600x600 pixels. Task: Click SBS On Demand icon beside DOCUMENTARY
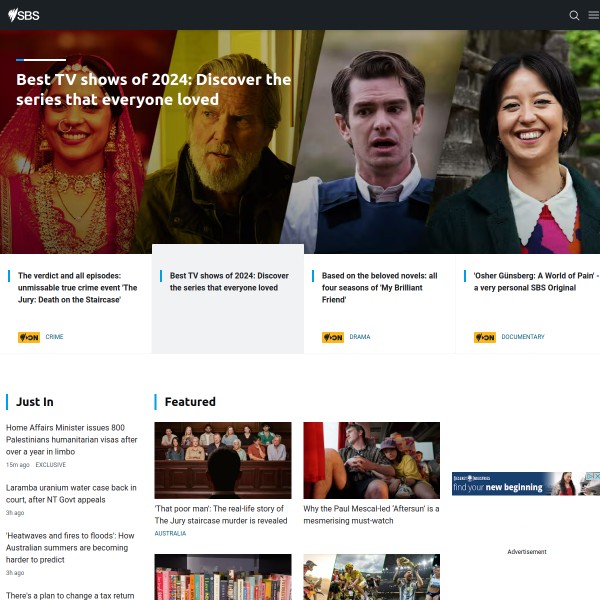click(x=485, y=337)
